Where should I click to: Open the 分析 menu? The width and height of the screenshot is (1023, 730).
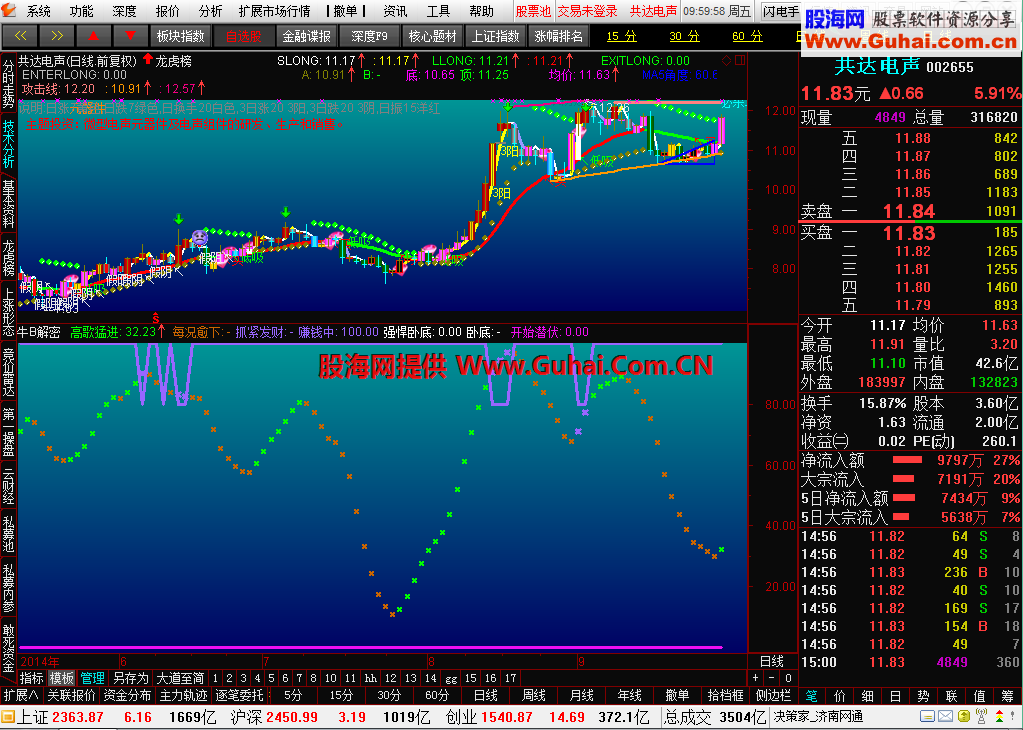pyautogui.click(x=210, y=11)
